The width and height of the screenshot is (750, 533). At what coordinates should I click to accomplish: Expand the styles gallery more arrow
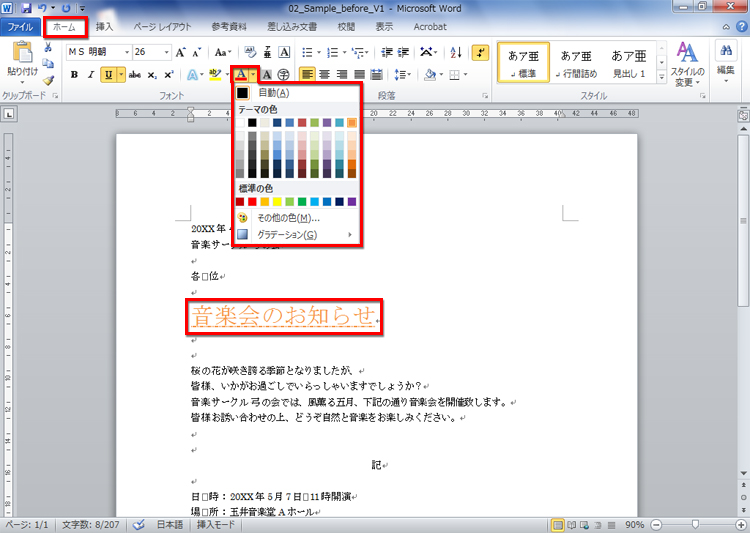(662, 77)
